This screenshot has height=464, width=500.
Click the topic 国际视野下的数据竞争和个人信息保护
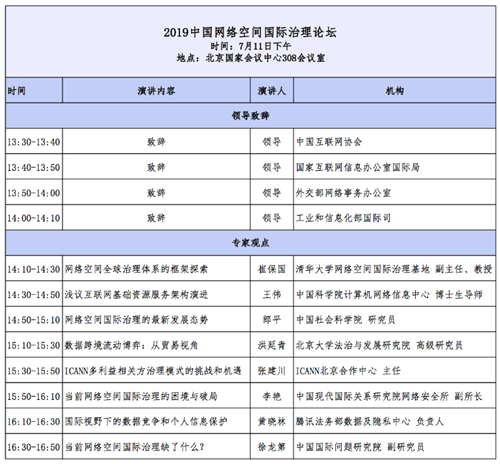(146, 422)
